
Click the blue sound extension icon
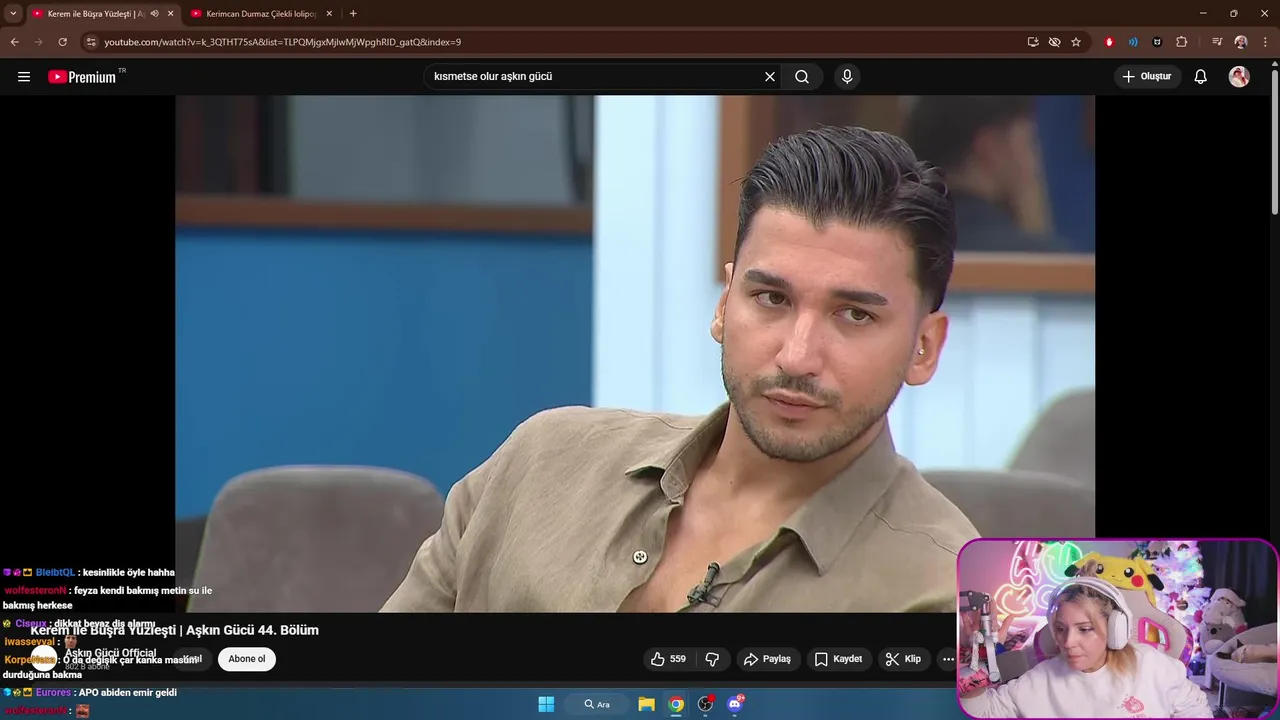[x=1133, y=42]
